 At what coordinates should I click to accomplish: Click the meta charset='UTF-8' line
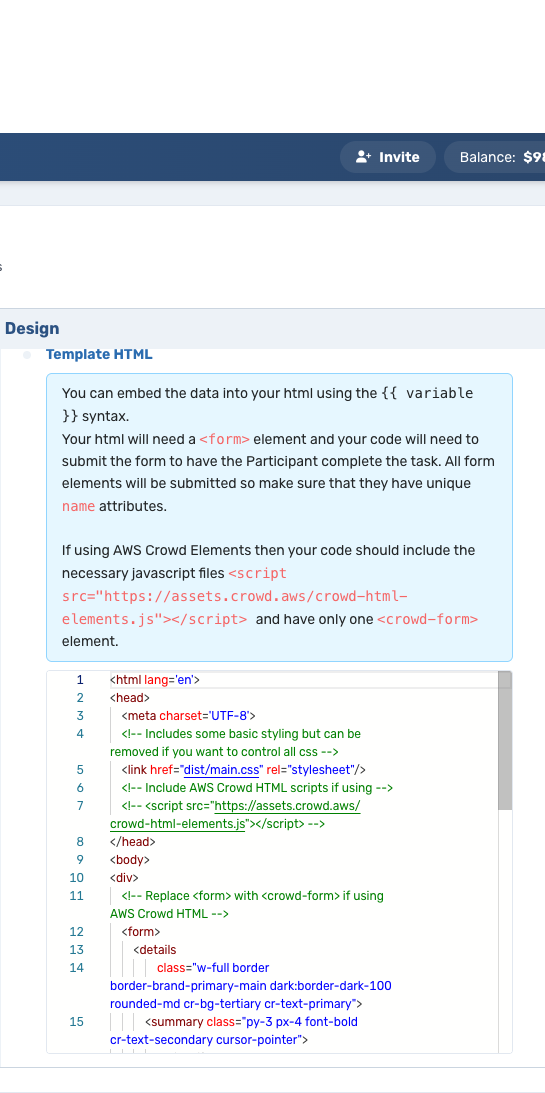[x=188, y=716]
